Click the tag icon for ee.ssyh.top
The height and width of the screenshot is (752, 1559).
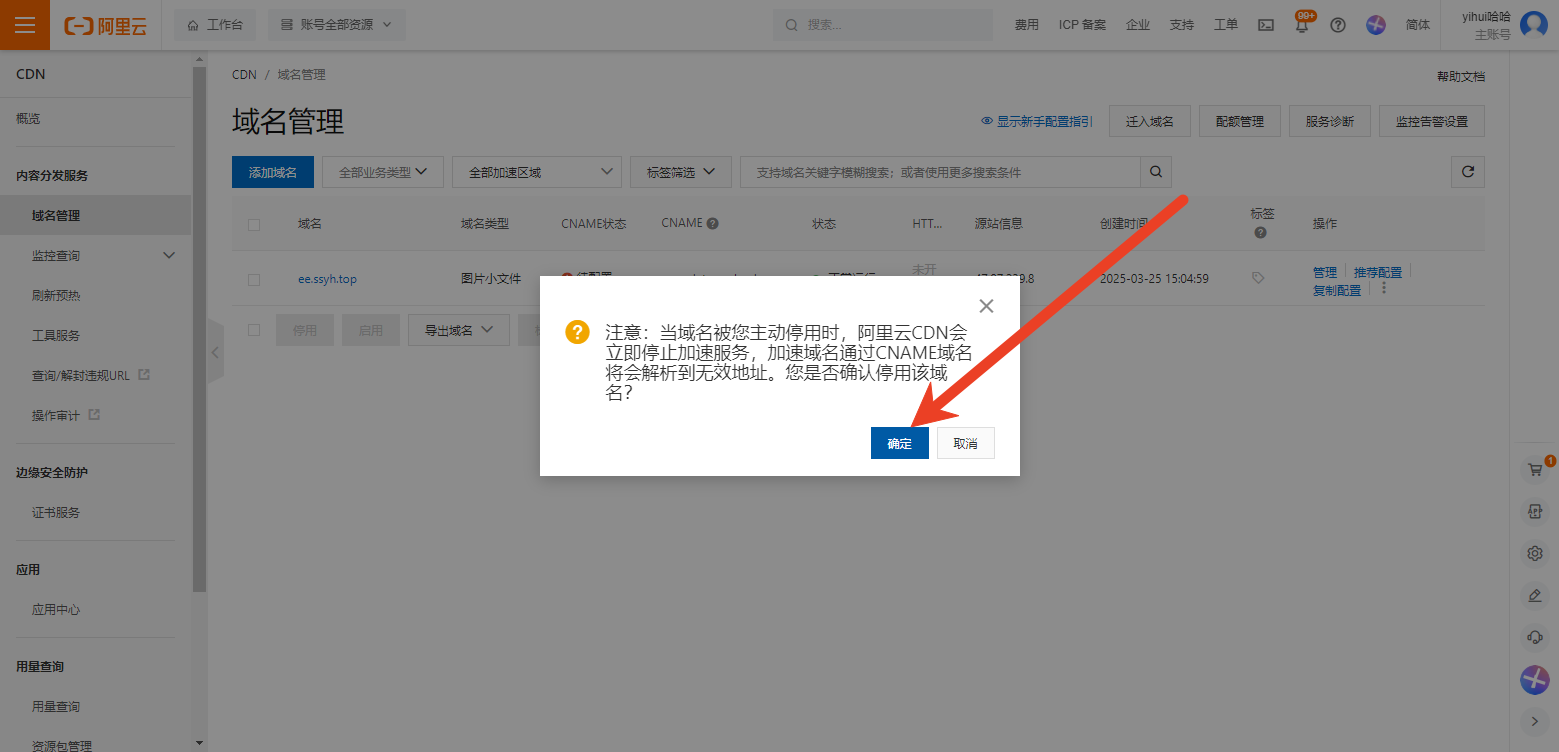point(1258,278)
